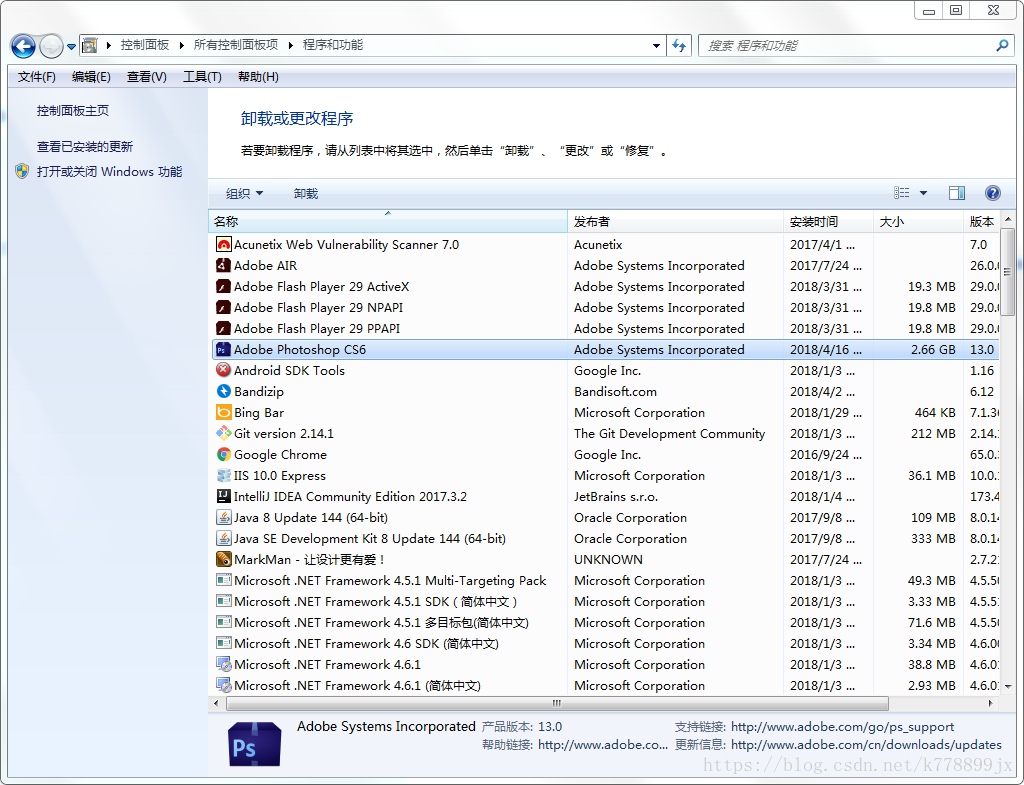1024x785 pixels.
Task: Open the 帮助(H) menu
Action: (258, 77)
